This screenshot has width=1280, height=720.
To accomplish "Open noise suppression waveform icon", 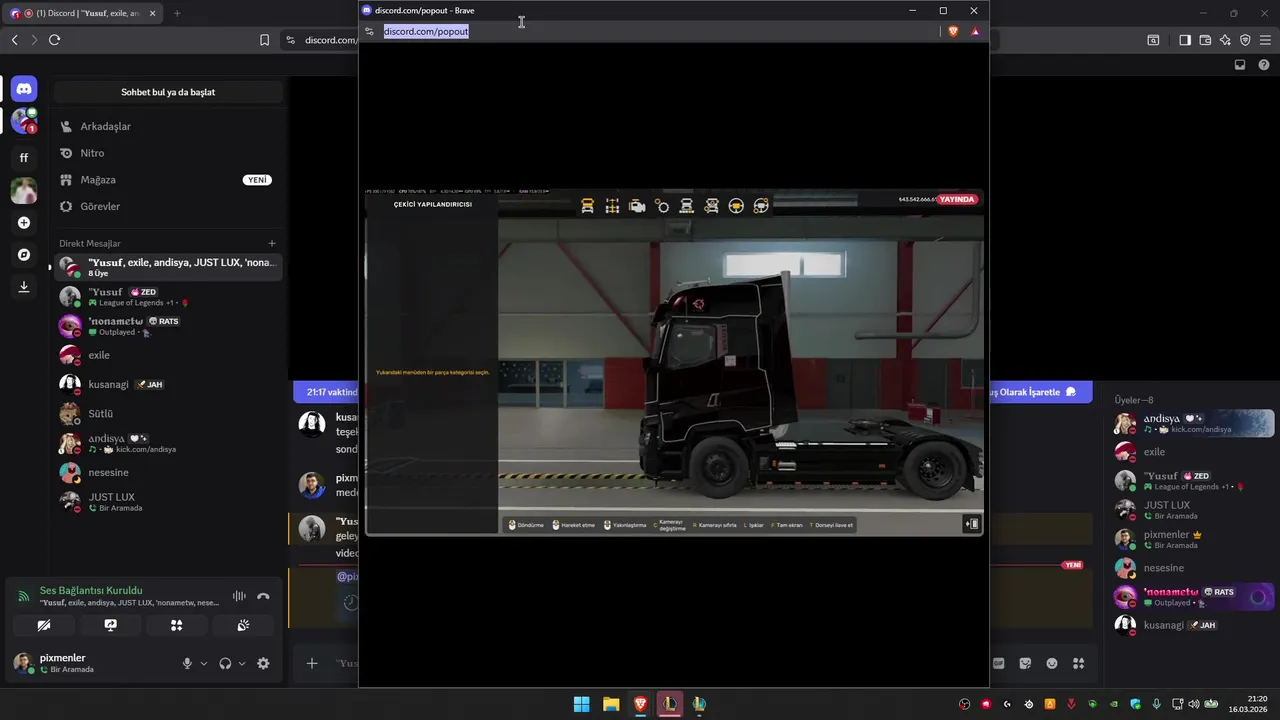I will (239, 596).
